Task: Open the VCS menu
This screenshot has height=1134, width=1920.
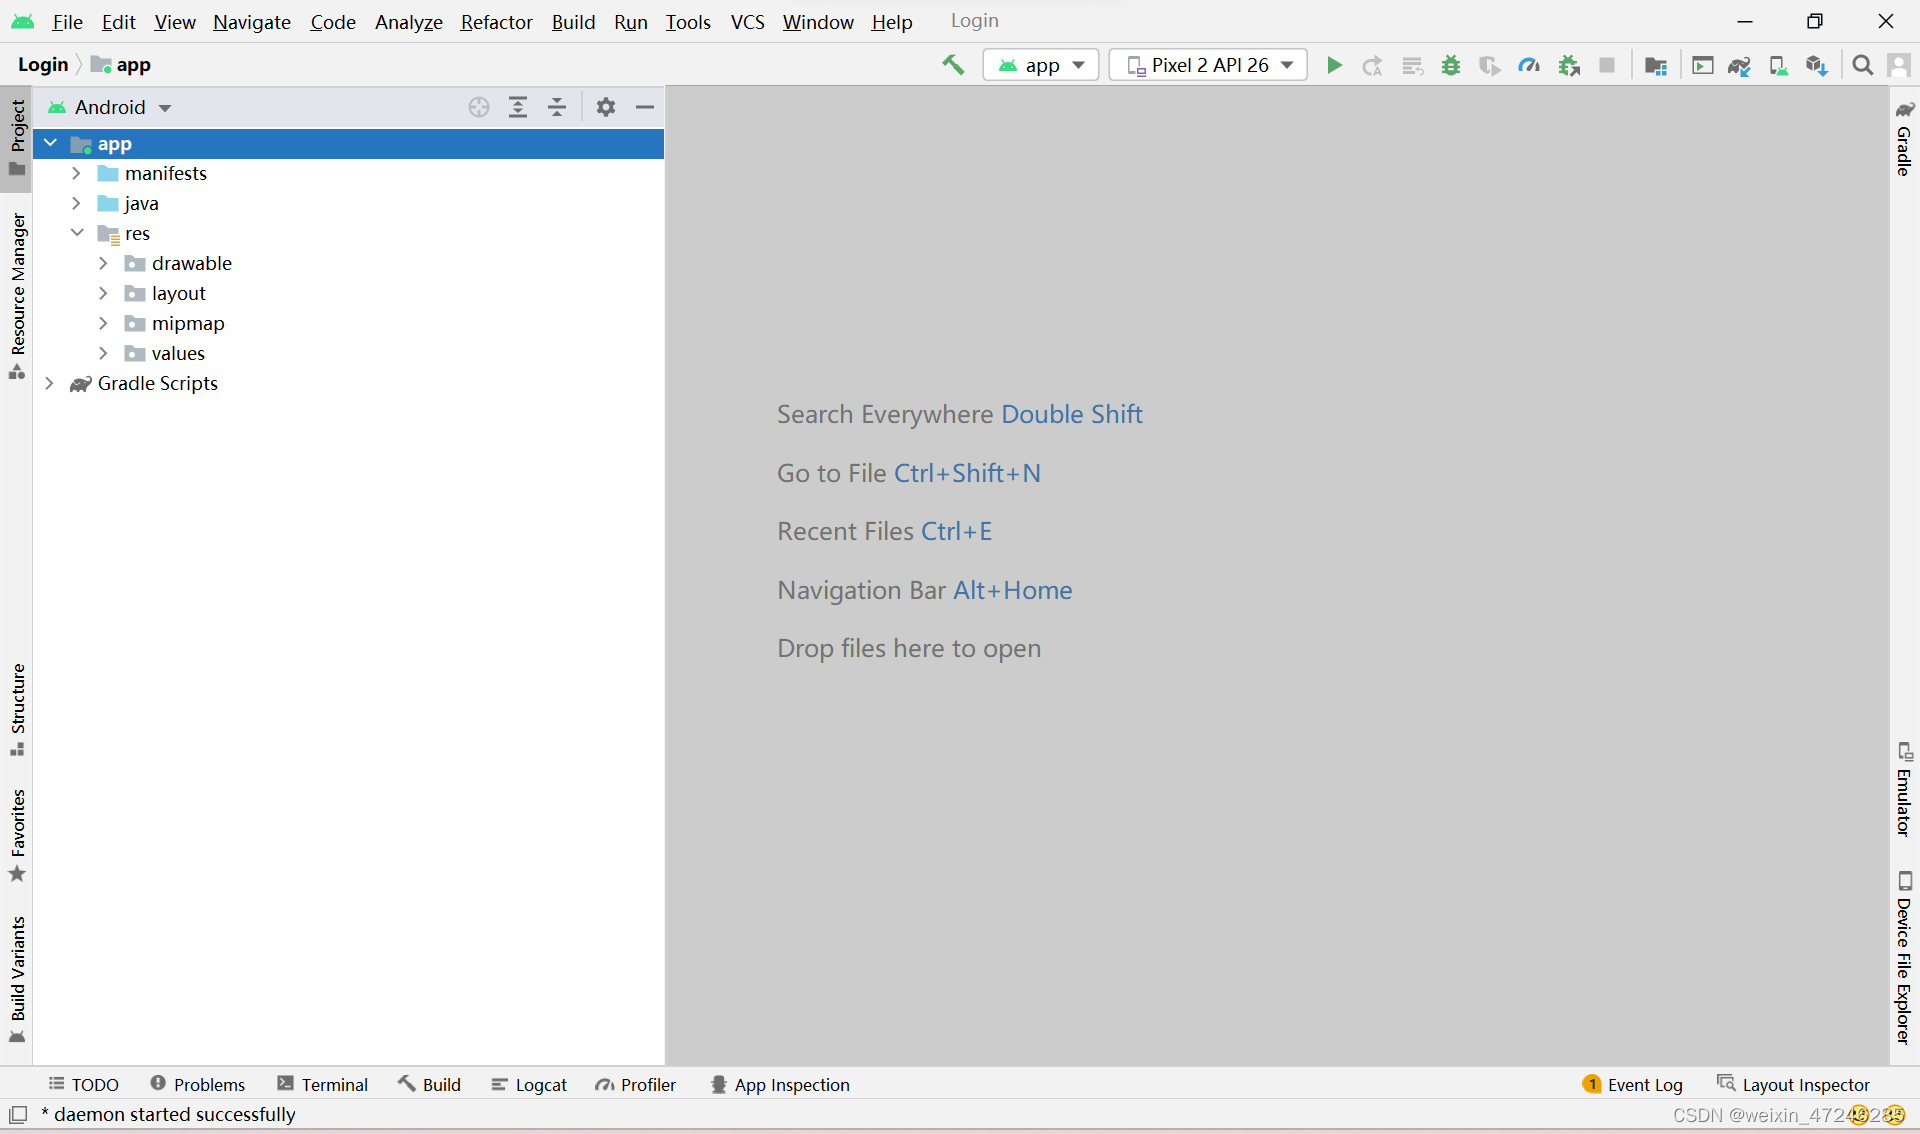Action: point(747,22)
